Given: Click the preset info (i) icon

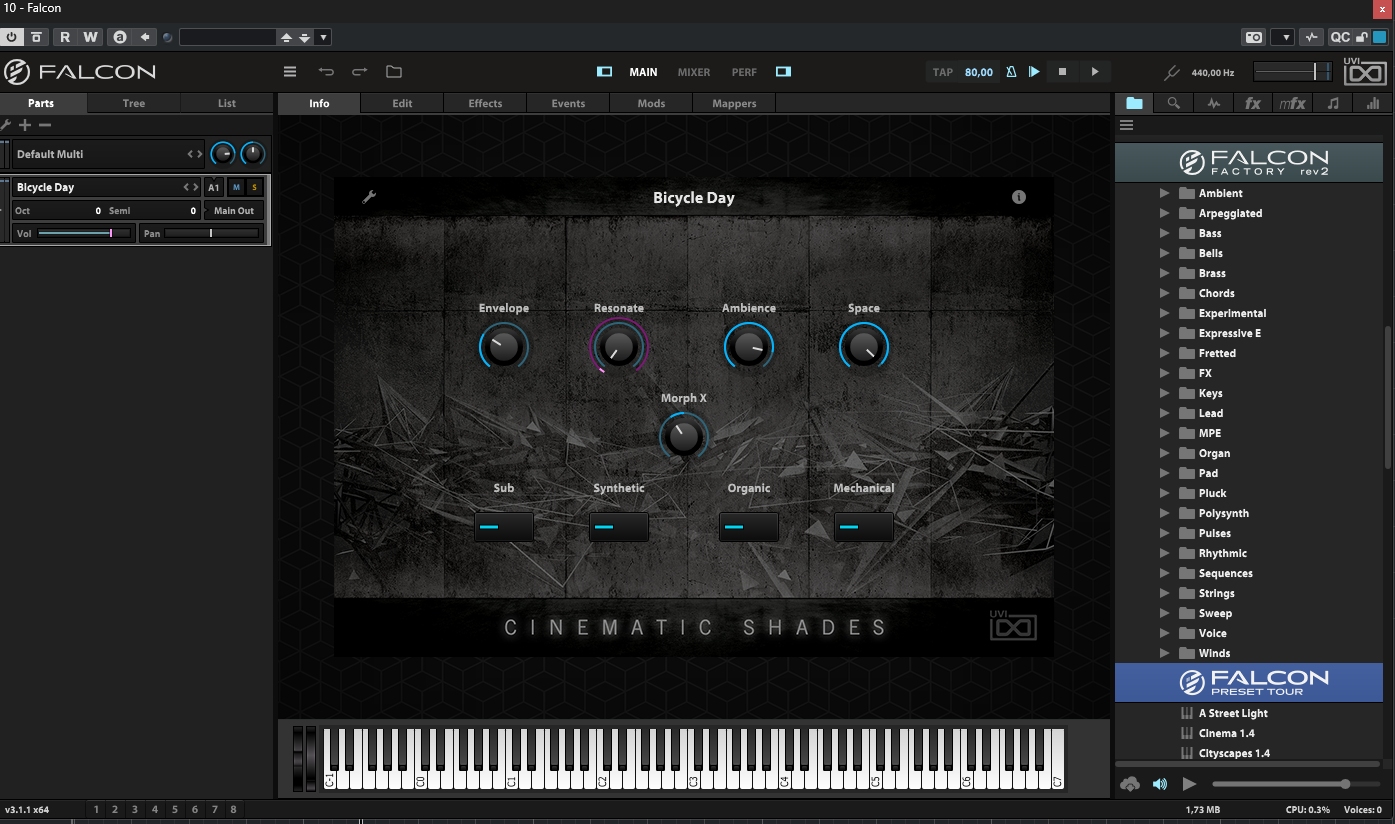Looking at the screenshot, I should pos(1019,197).
